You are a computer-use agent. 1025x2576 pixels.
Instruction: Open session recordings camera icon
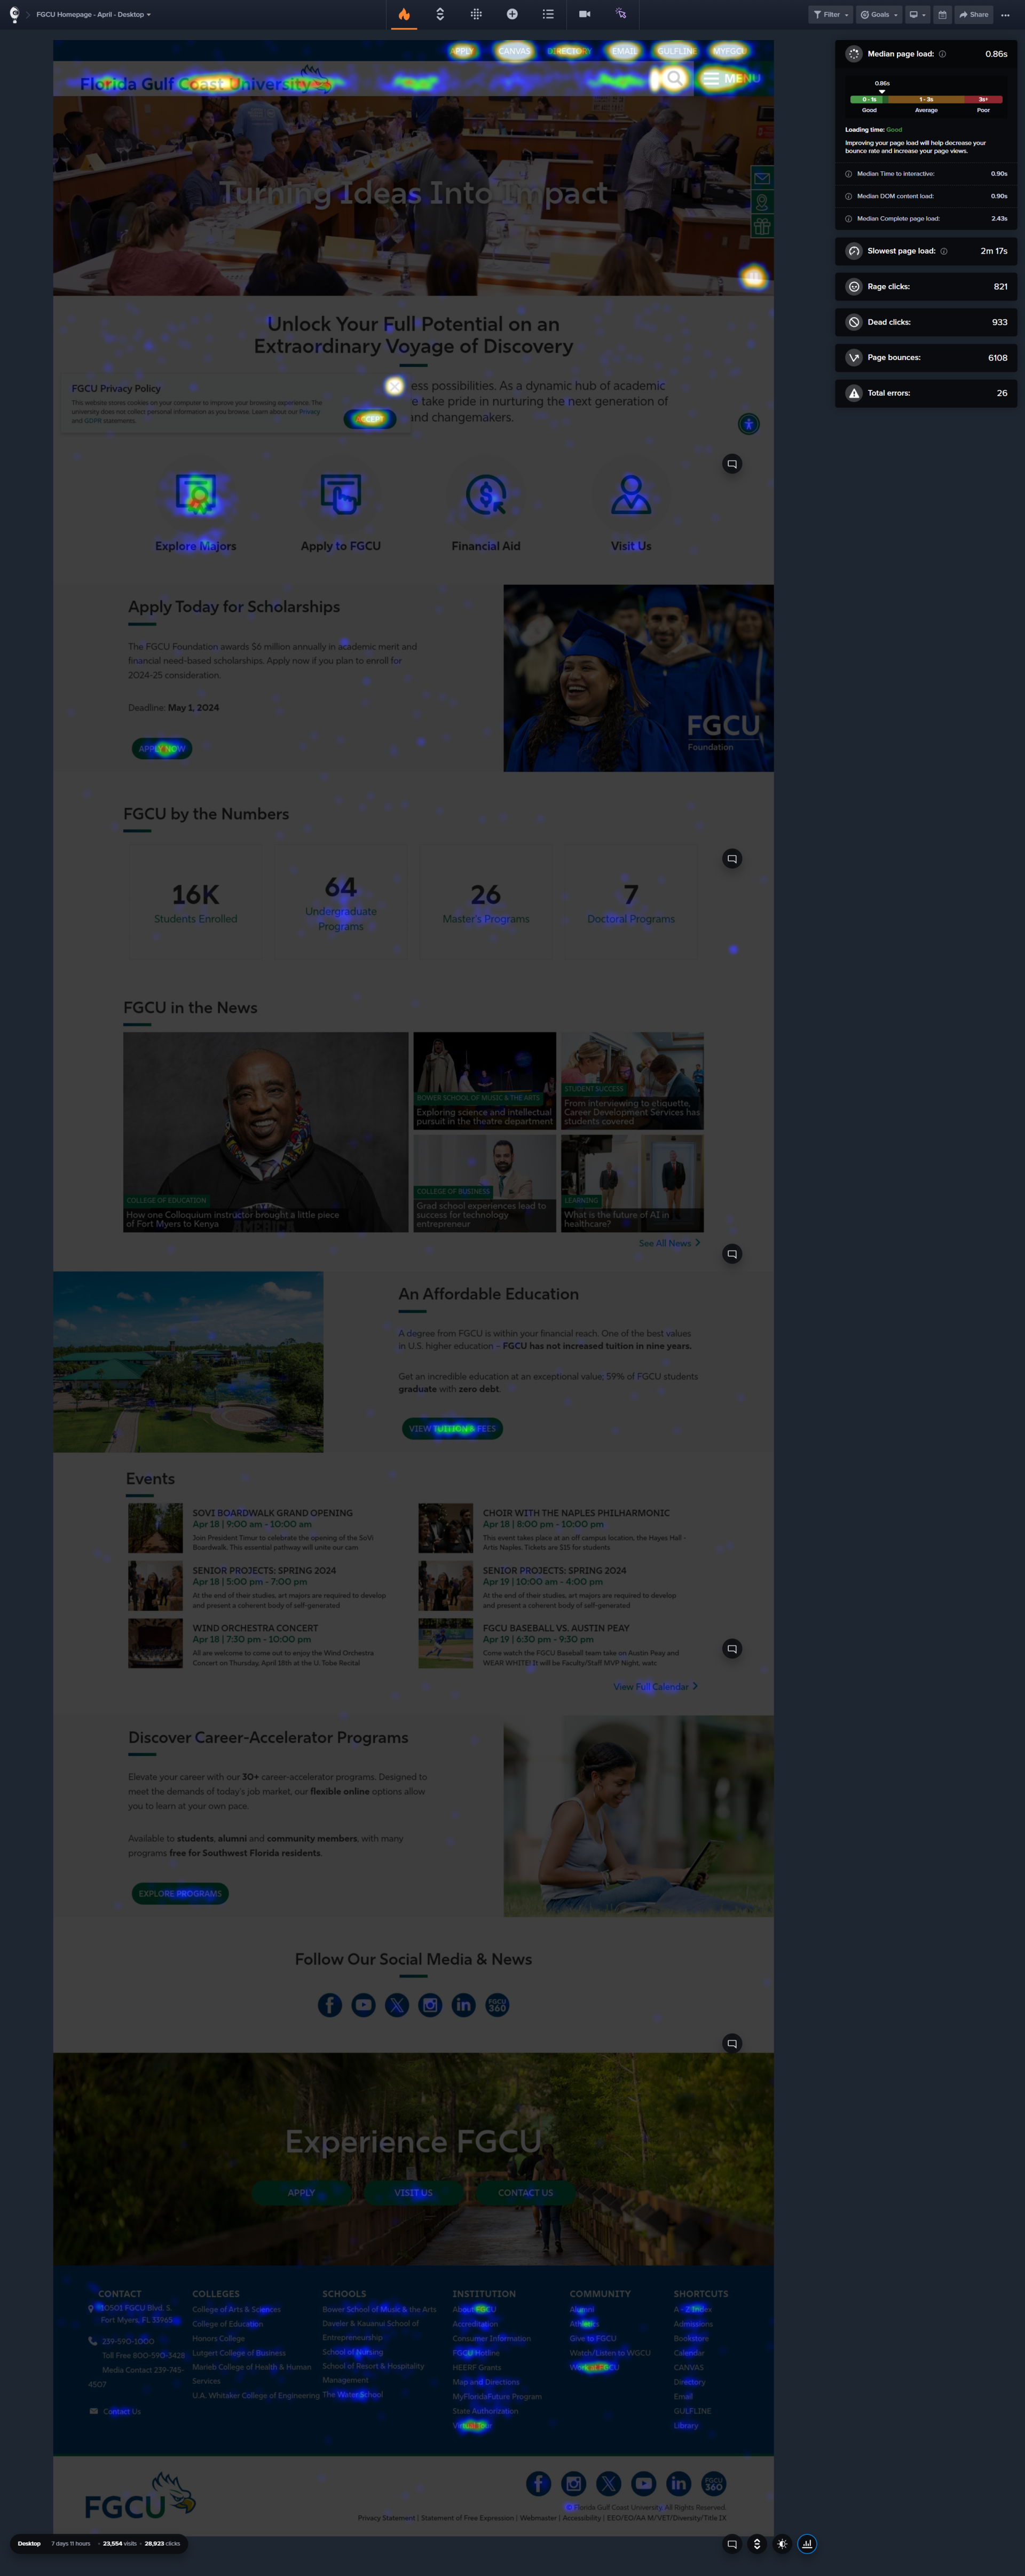click(x=584, y=14)
